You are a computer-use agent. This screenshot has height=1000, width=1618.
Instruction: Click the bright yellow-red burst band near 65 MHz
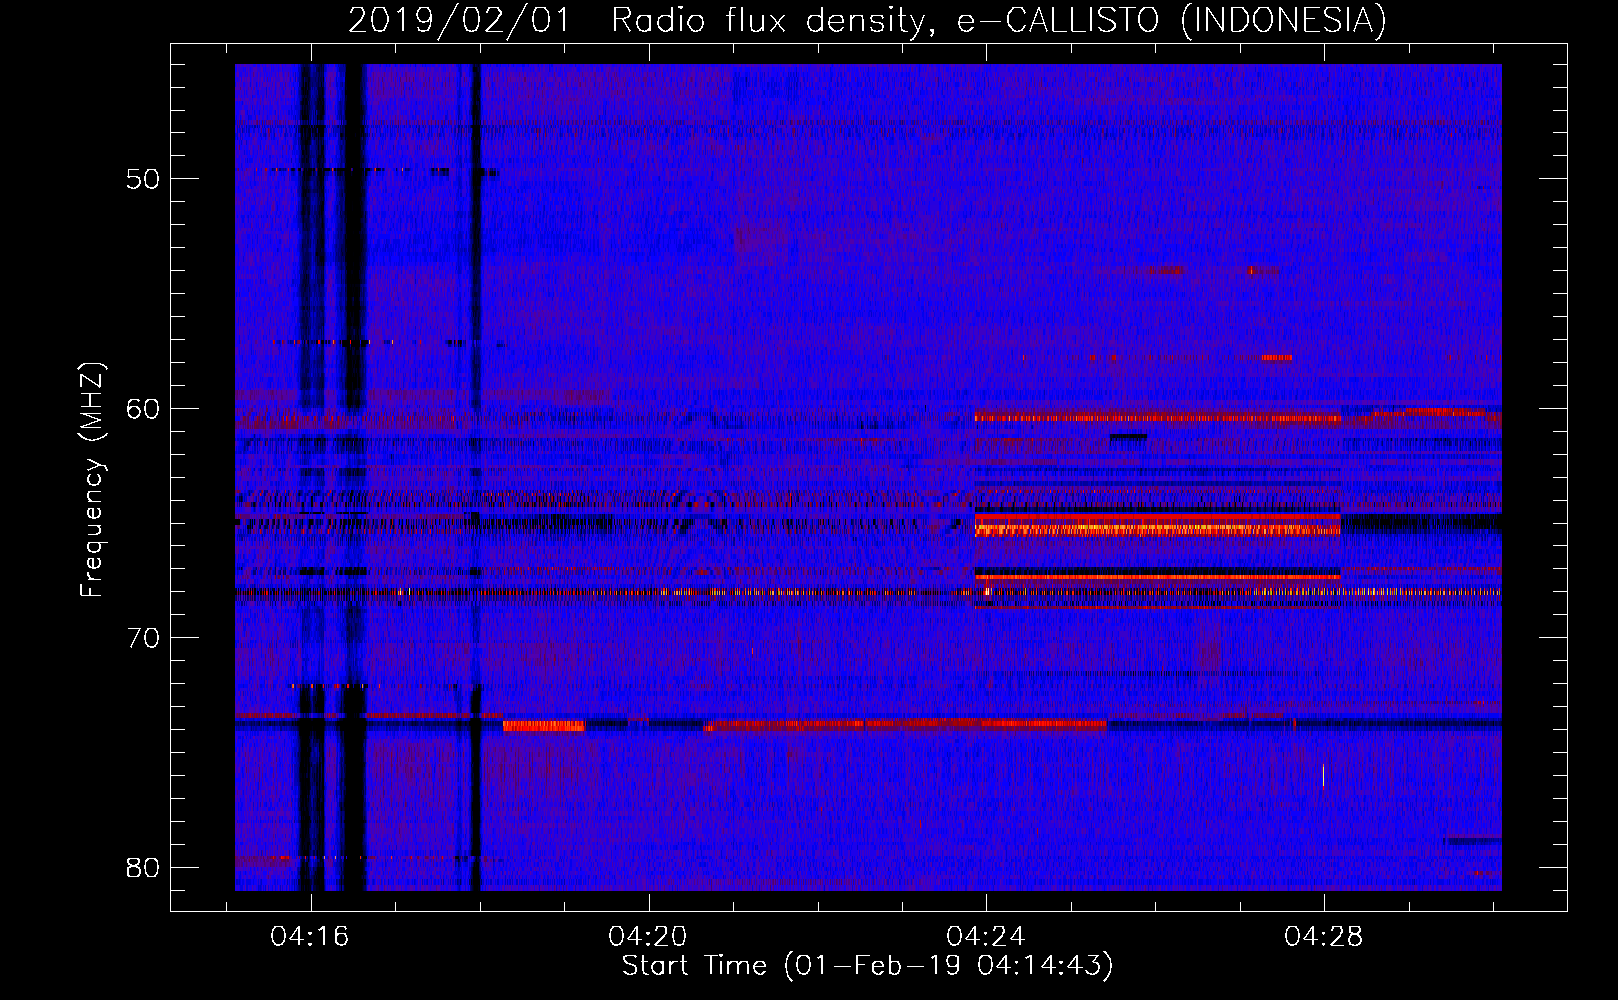(1158, 525)
